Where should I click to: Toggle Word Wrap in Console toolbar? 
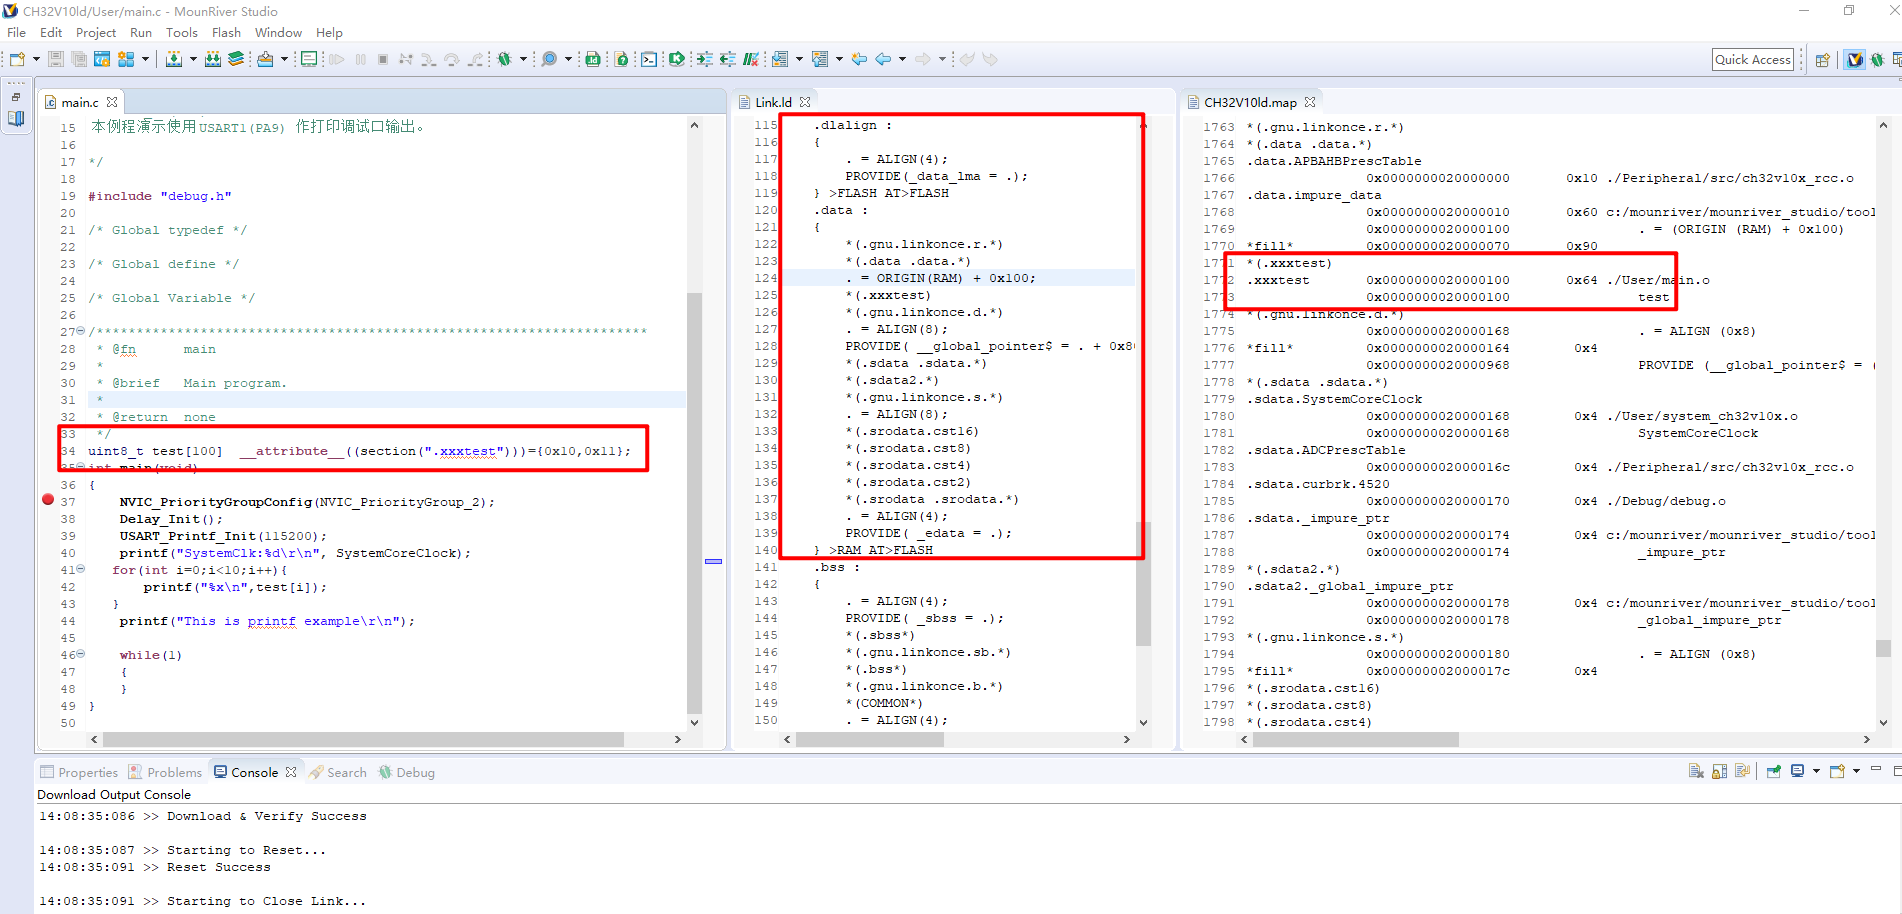point(1742,771)
